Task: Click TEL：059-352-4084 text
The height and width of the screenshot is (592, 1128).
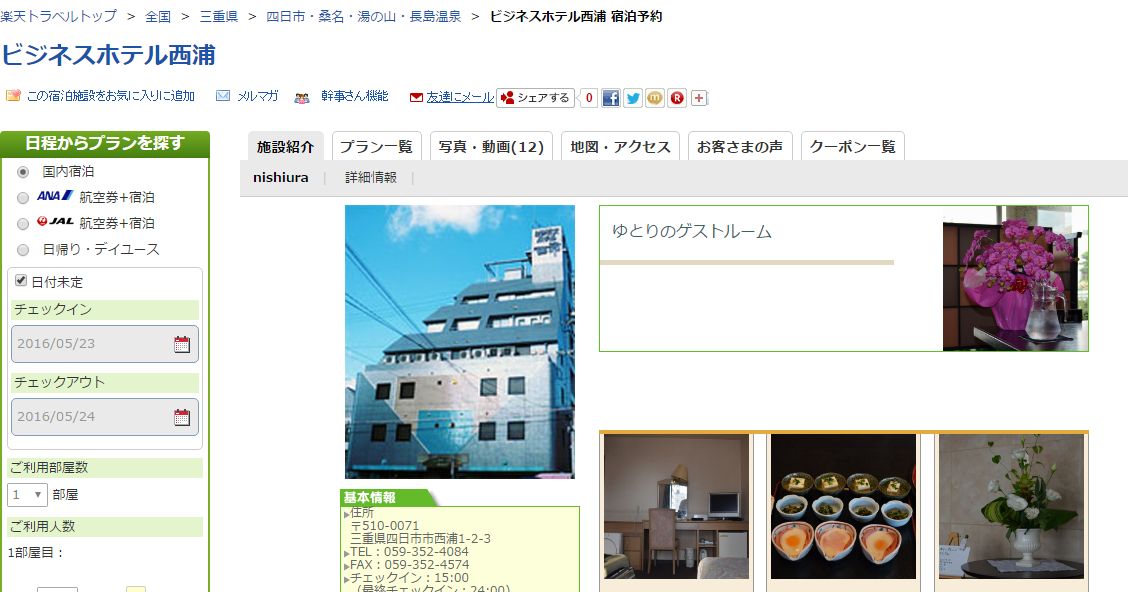Action: (x=409, y=552)
